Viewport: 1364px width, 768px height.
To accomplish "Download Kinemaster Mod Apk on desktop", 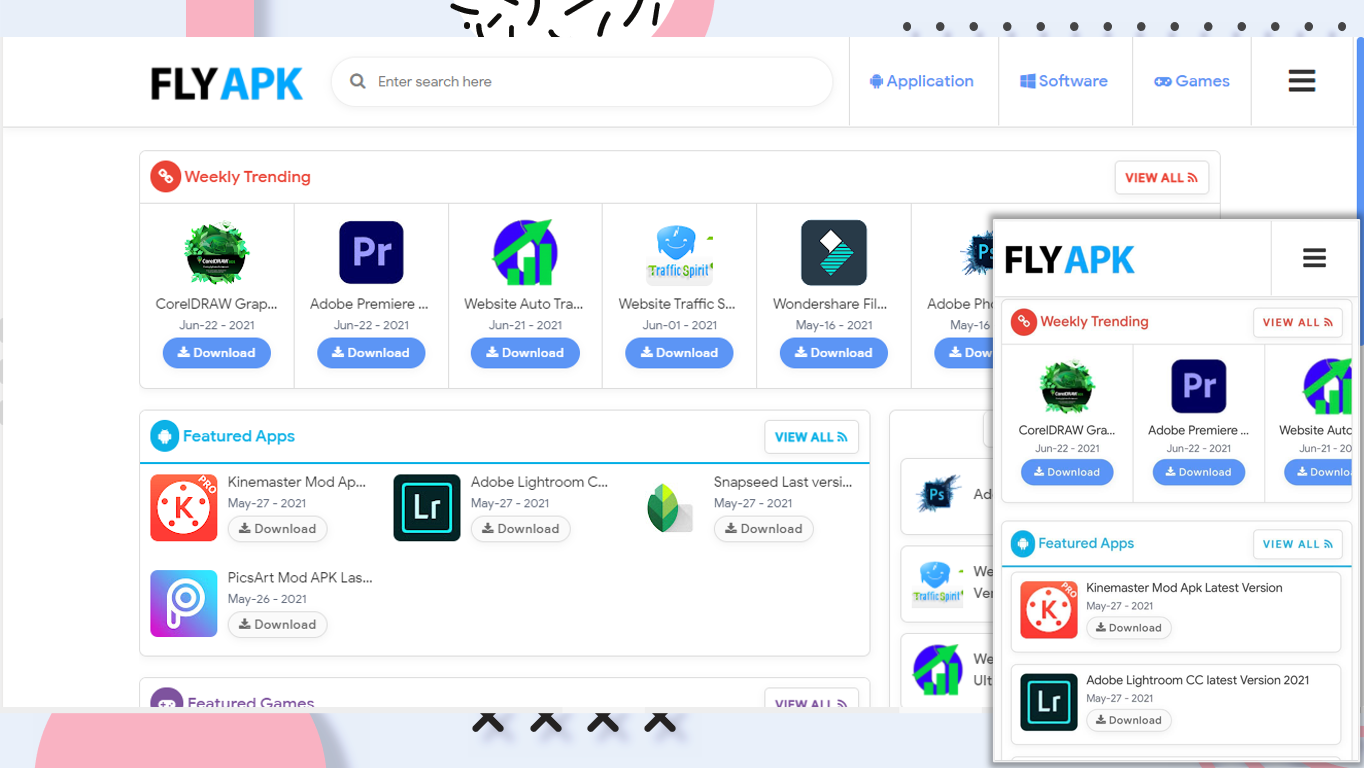I will click(277, 529).
